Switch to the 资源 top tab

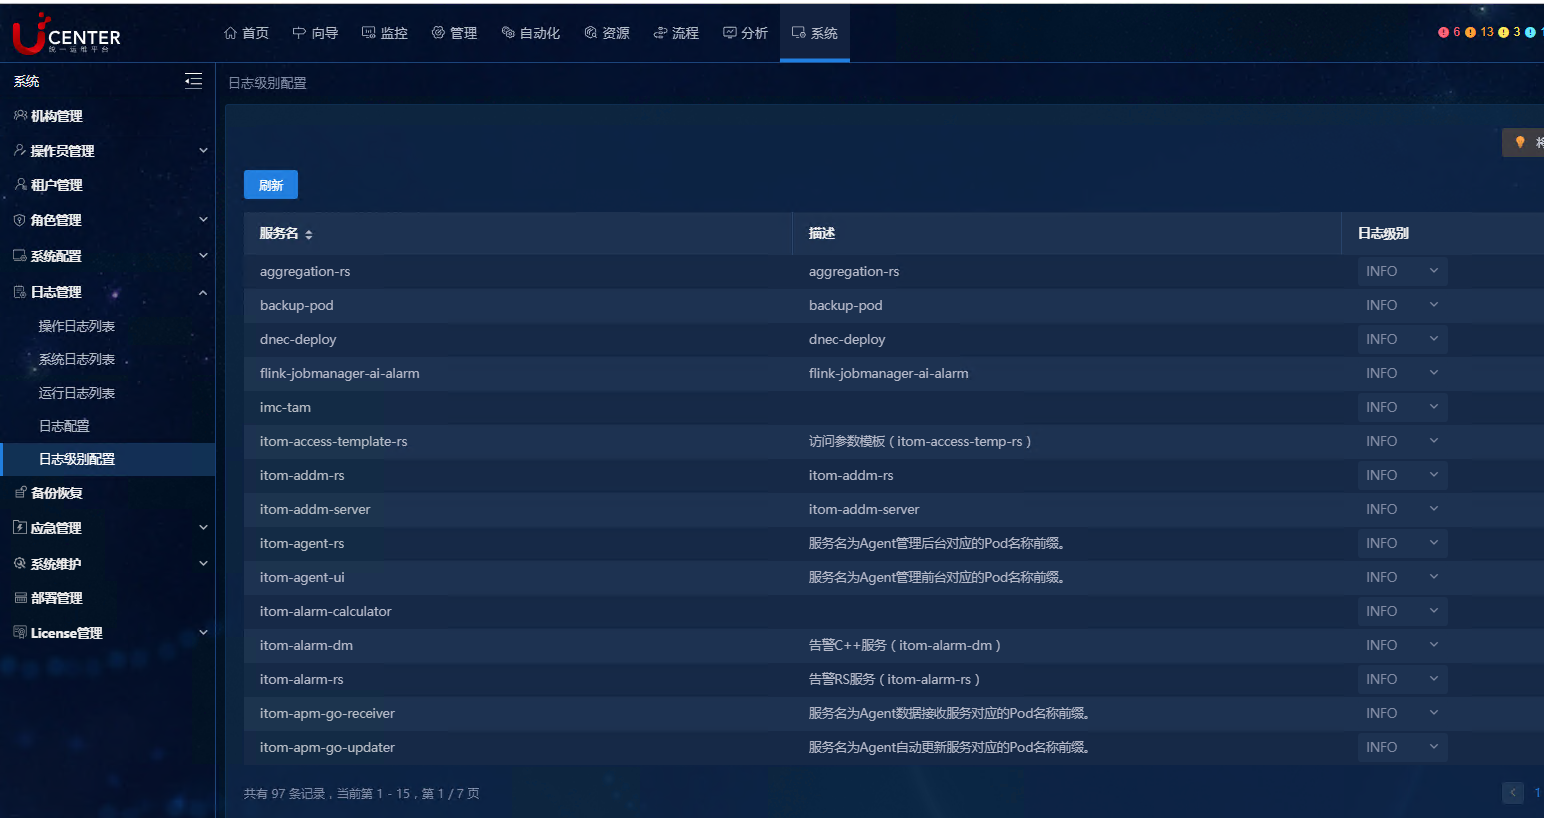[607, 33]
